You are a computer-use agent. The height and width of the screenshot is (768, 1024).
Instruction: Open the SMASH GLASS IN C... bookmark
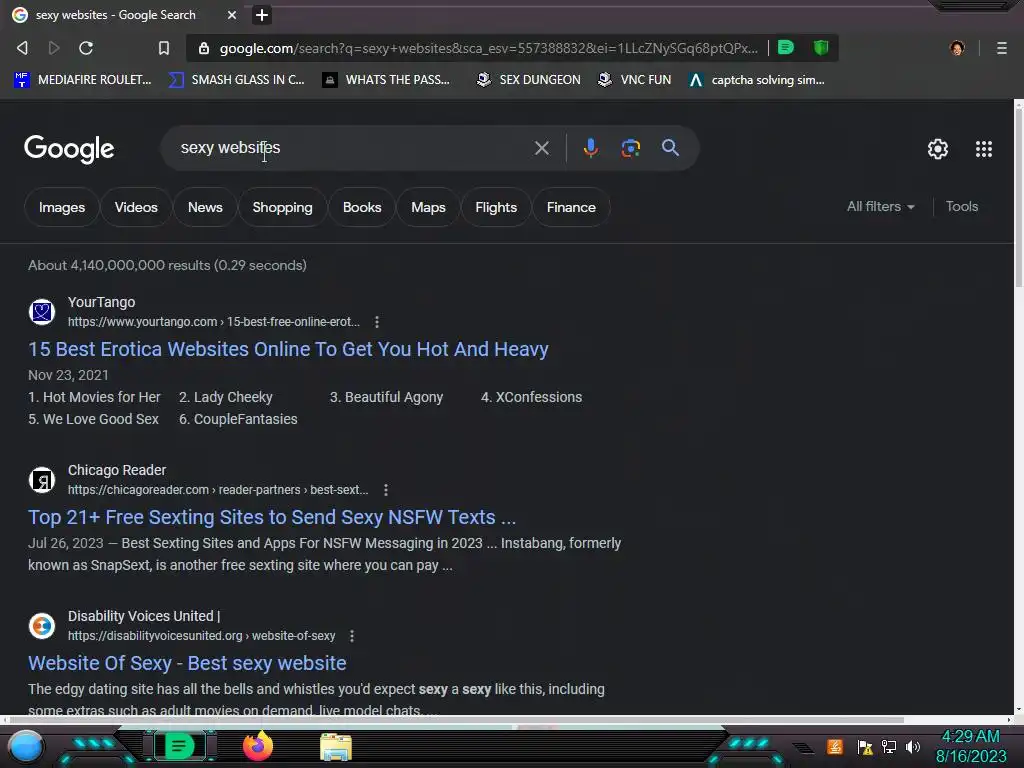click(x=236, y=80)
